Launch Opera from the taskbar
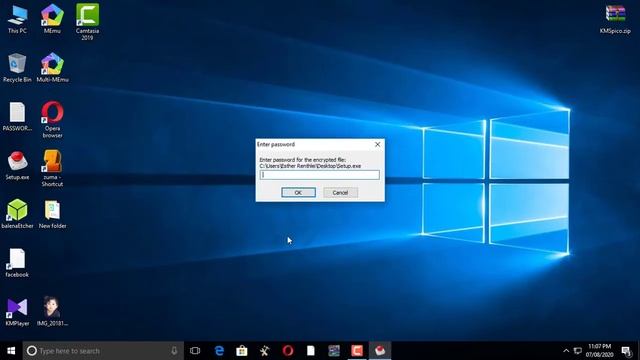Screen dimensions: 640x360 pyautogui.click(x=288, y=351)
